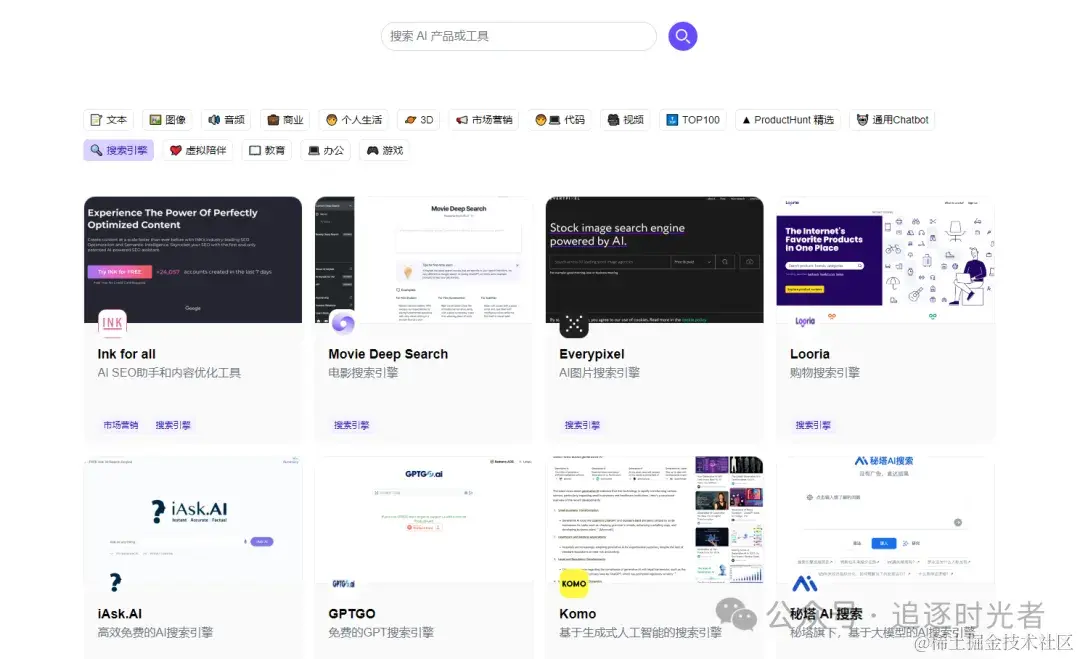Image resolution: width=1080 pixels, height=659 pixels.
Task: Click the search AI products input field
Action: 518,36
